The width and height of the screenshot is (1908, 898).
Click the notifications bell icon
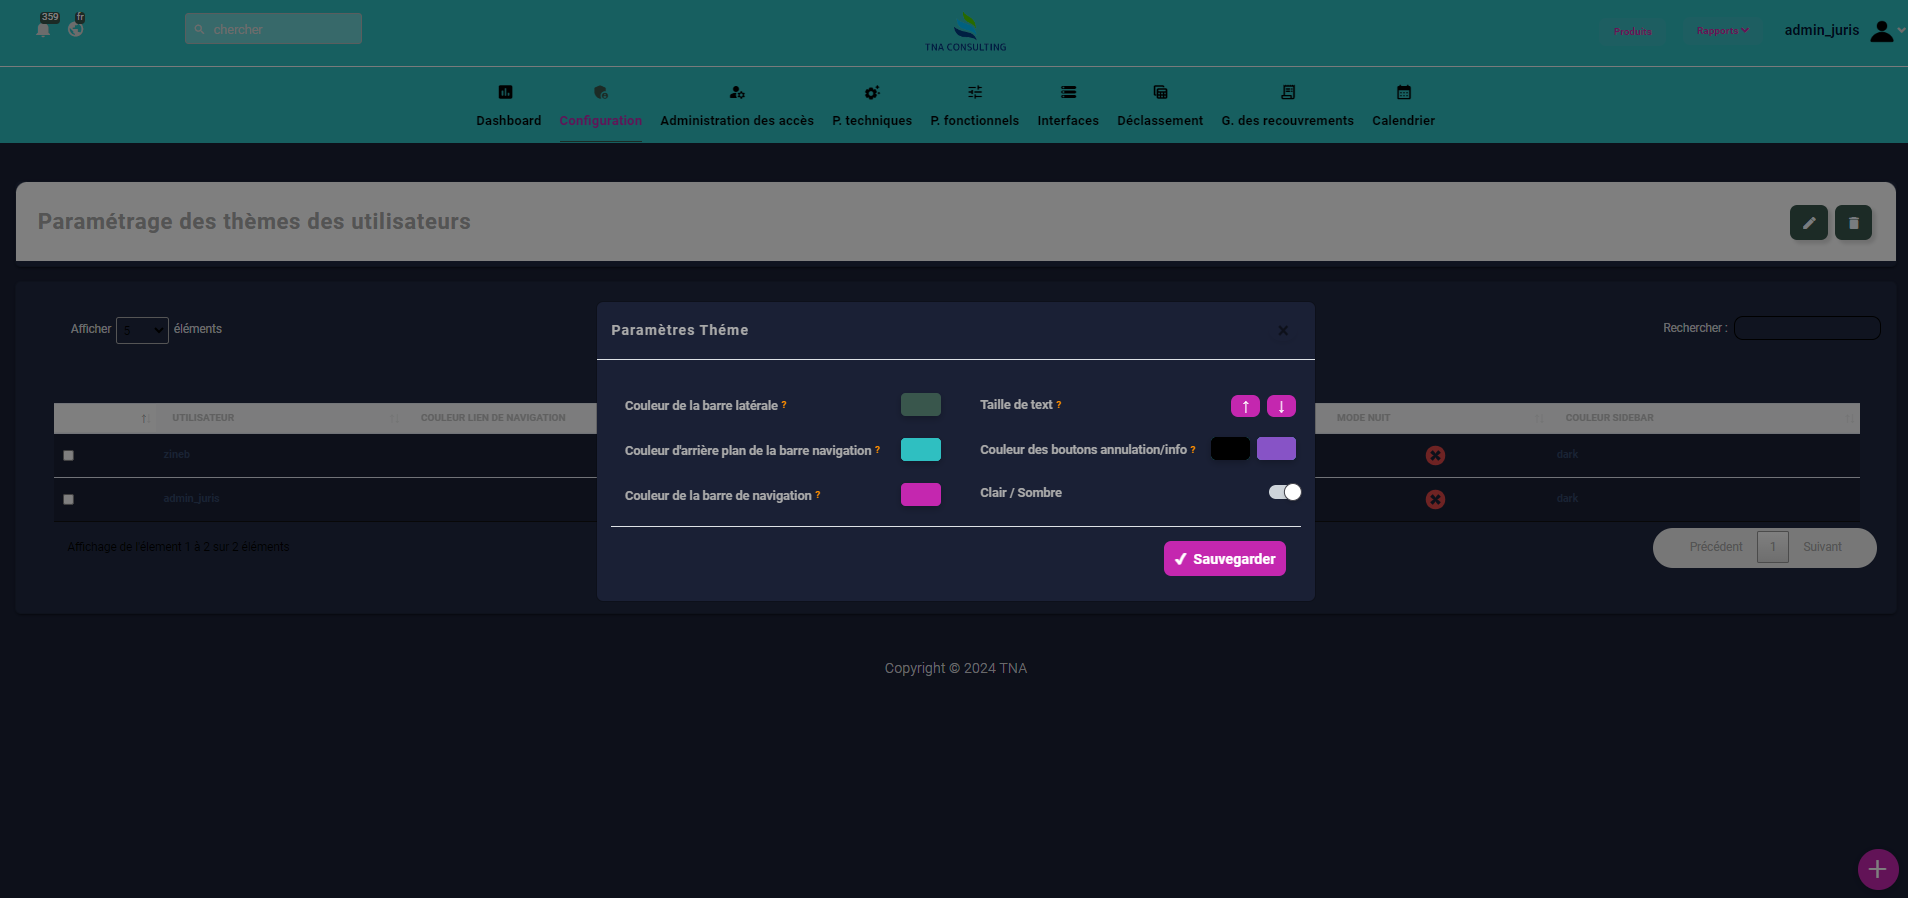(43, 29)
